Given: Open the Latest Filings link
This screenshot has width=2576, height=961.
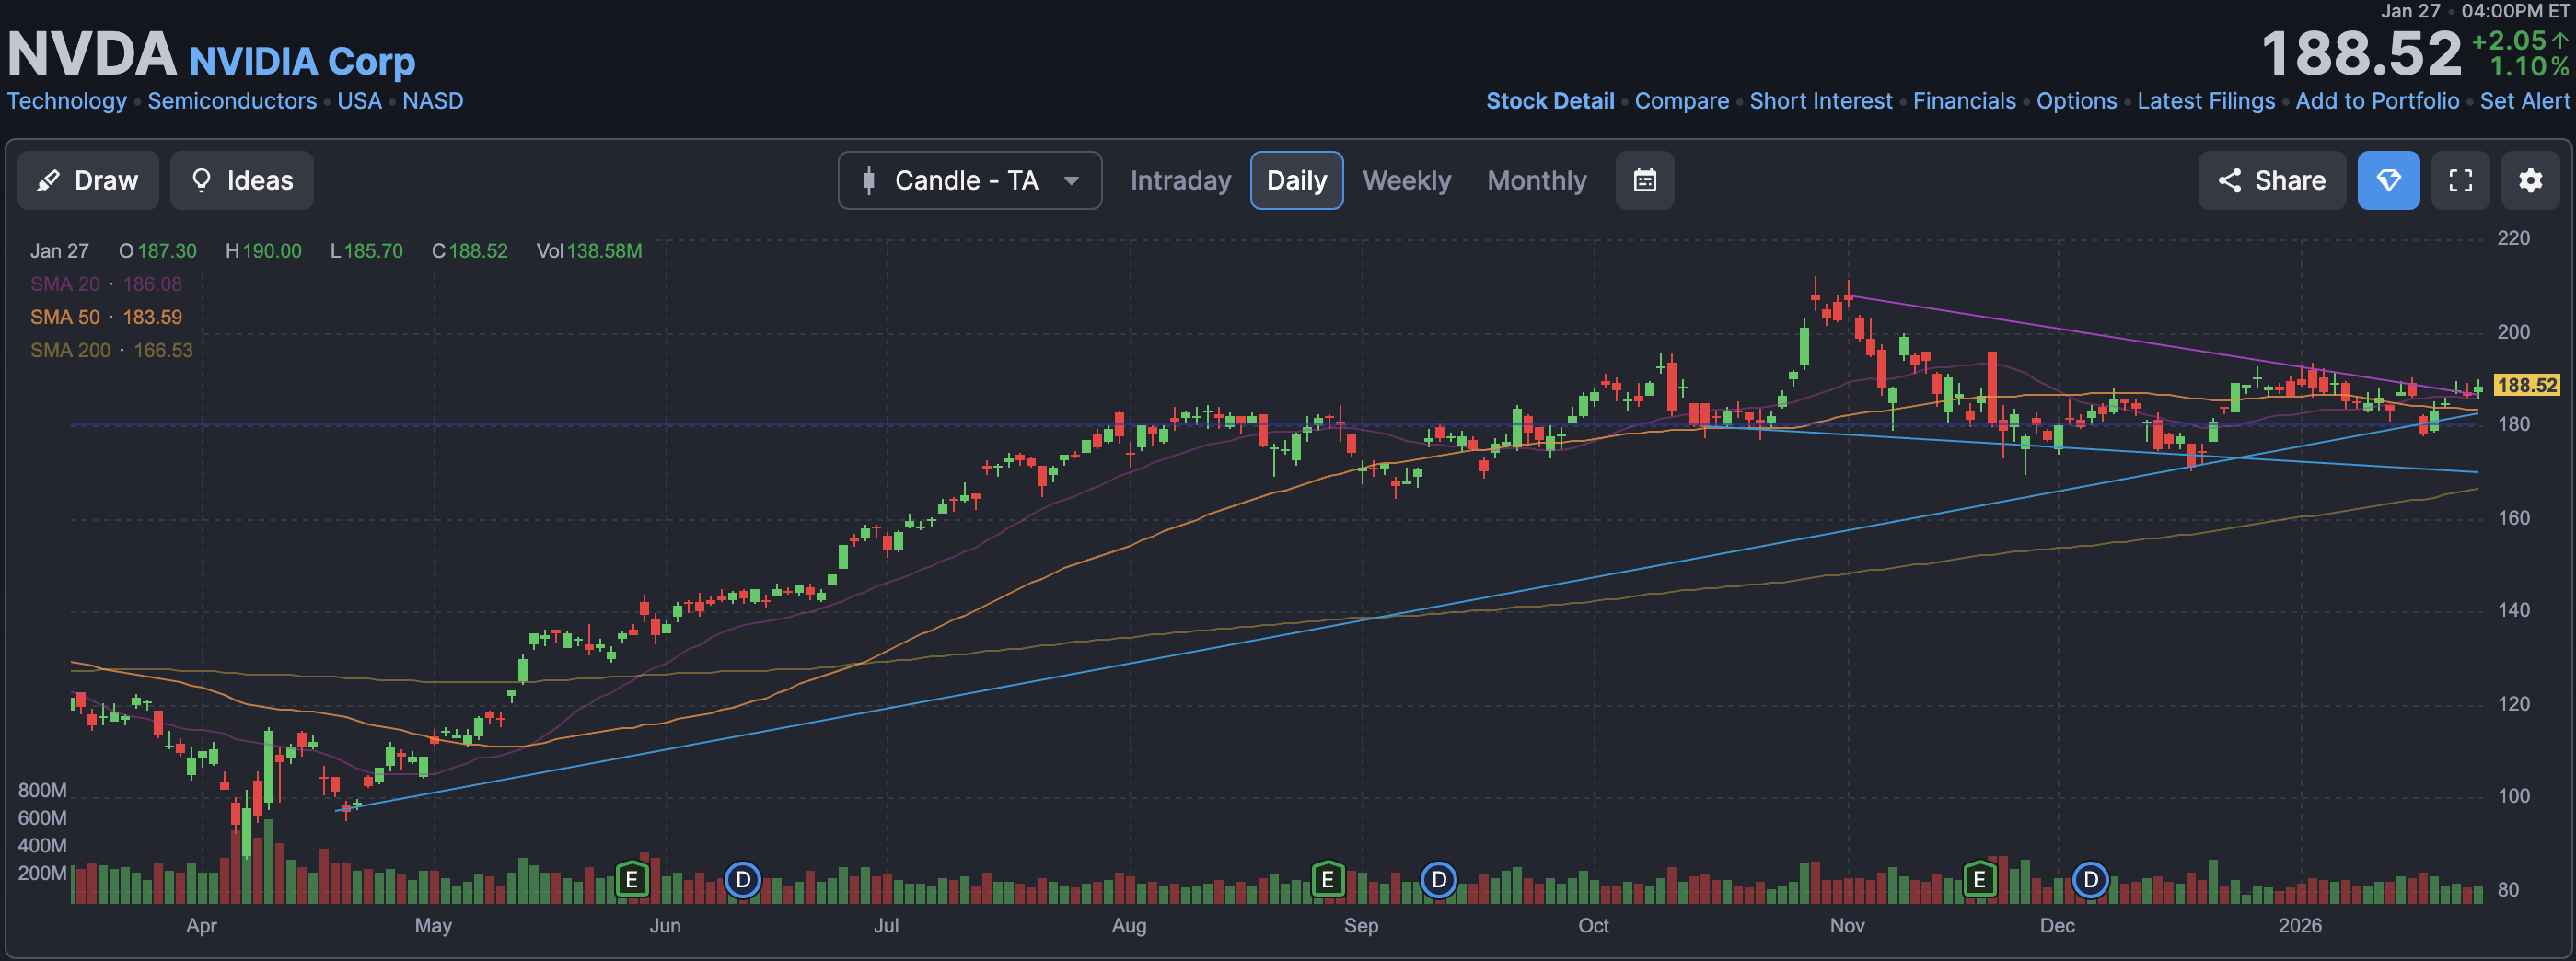Looking at the screenshot, I should point(2206,101).
